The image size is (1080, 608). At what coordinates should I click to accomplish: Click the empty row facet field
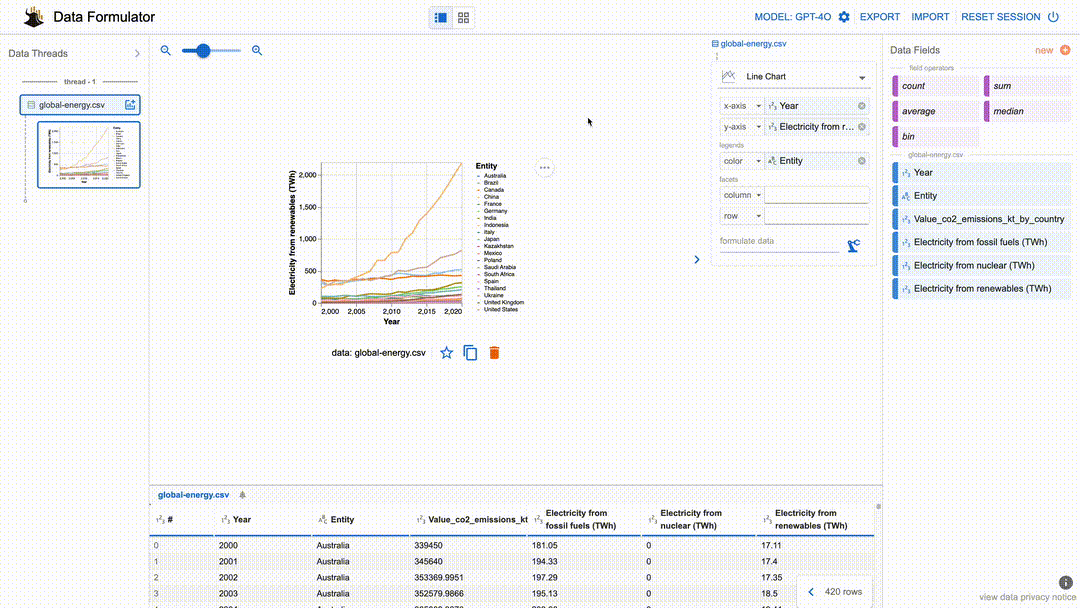point(817,216)
